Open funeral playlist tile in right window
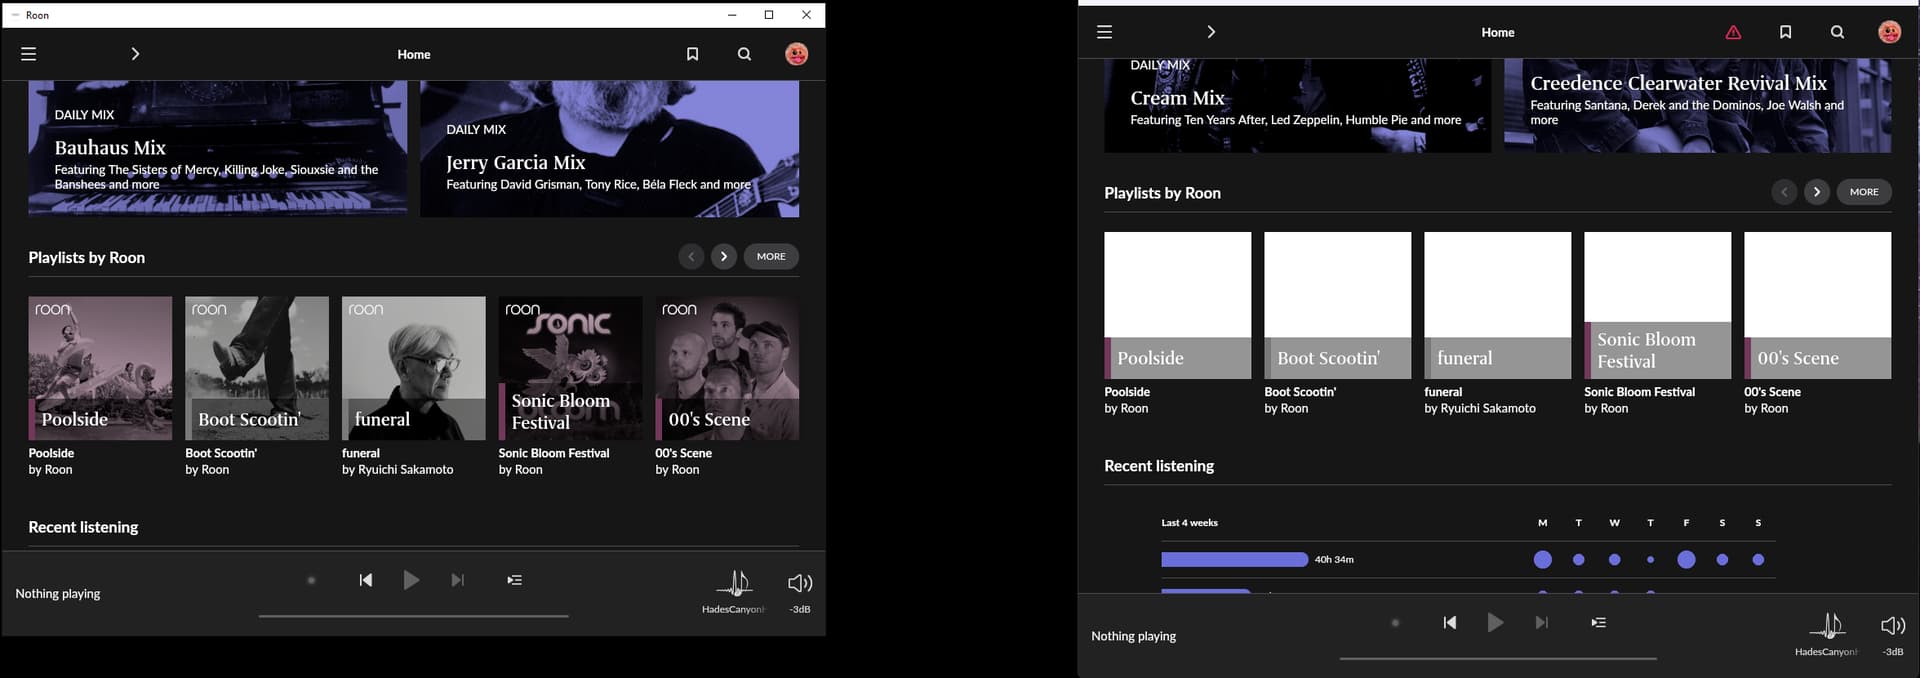The image size is (1920, 678). pyautogui.click(x=1498, y=305)
